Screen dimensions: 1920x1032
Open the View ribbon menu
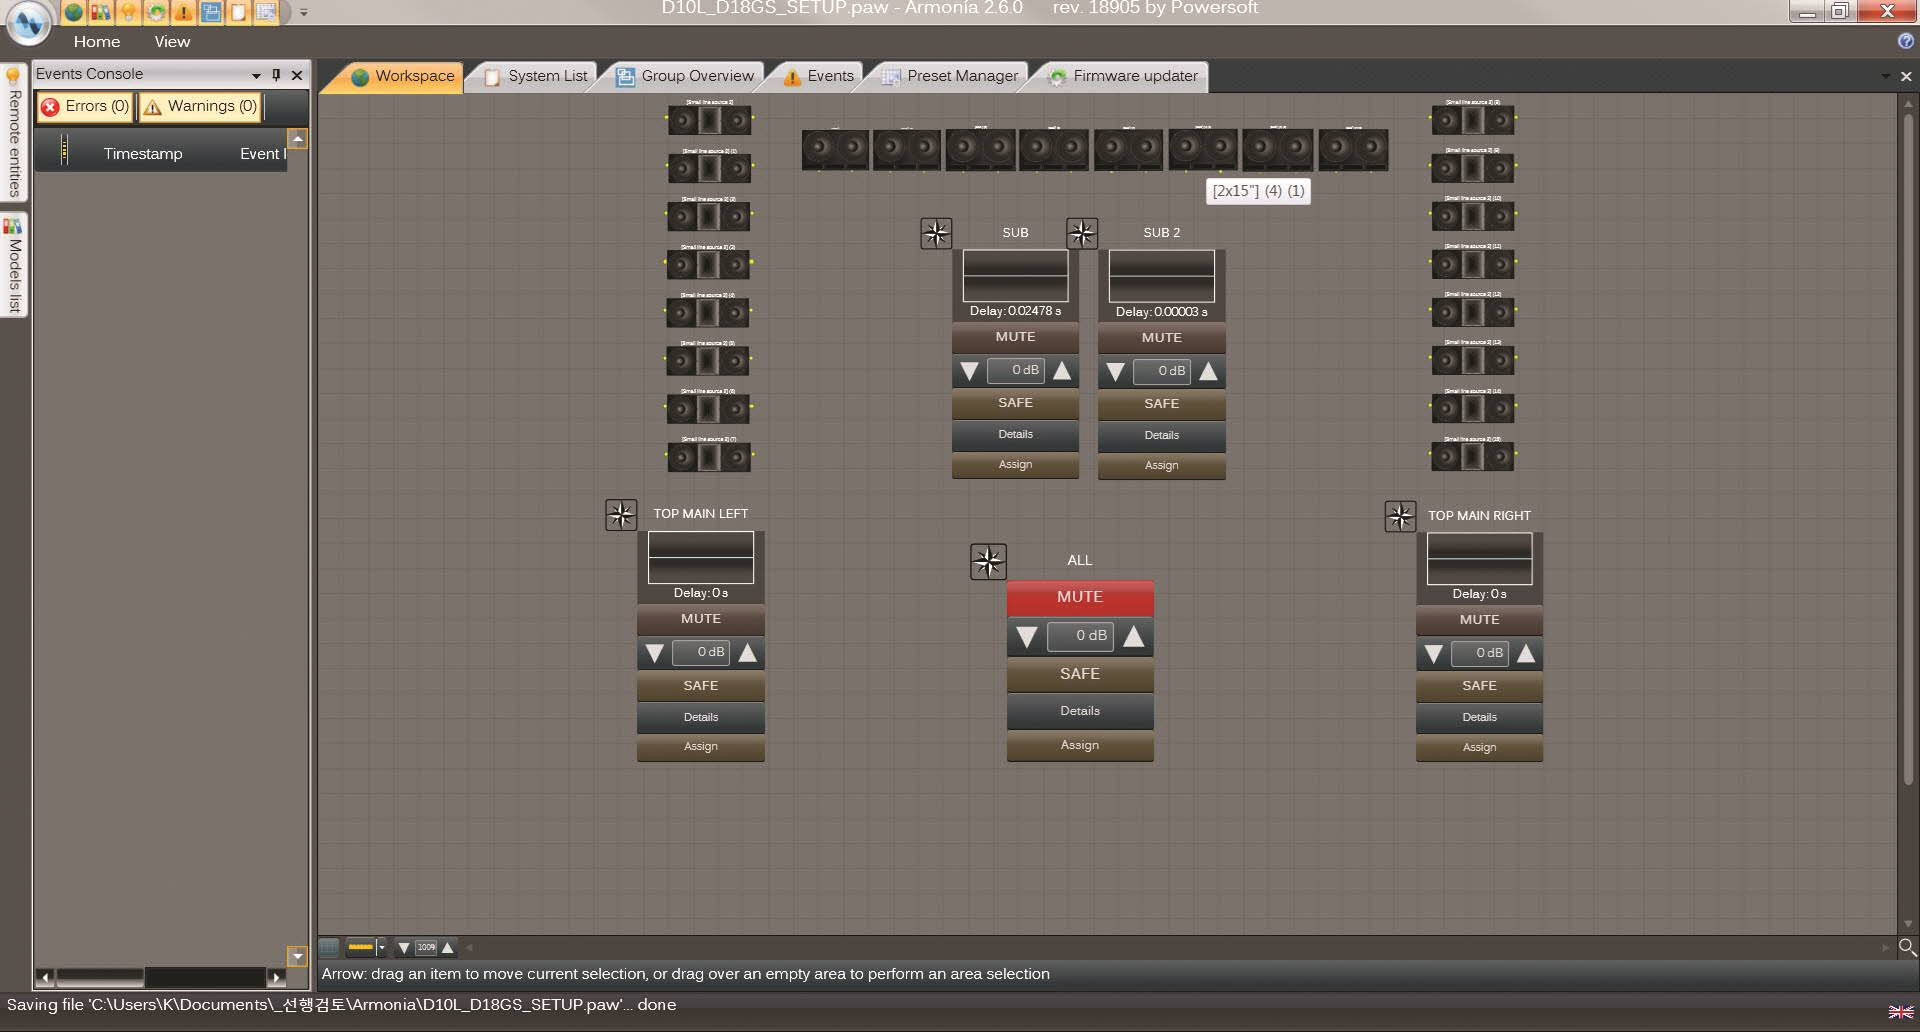(171, 41)
